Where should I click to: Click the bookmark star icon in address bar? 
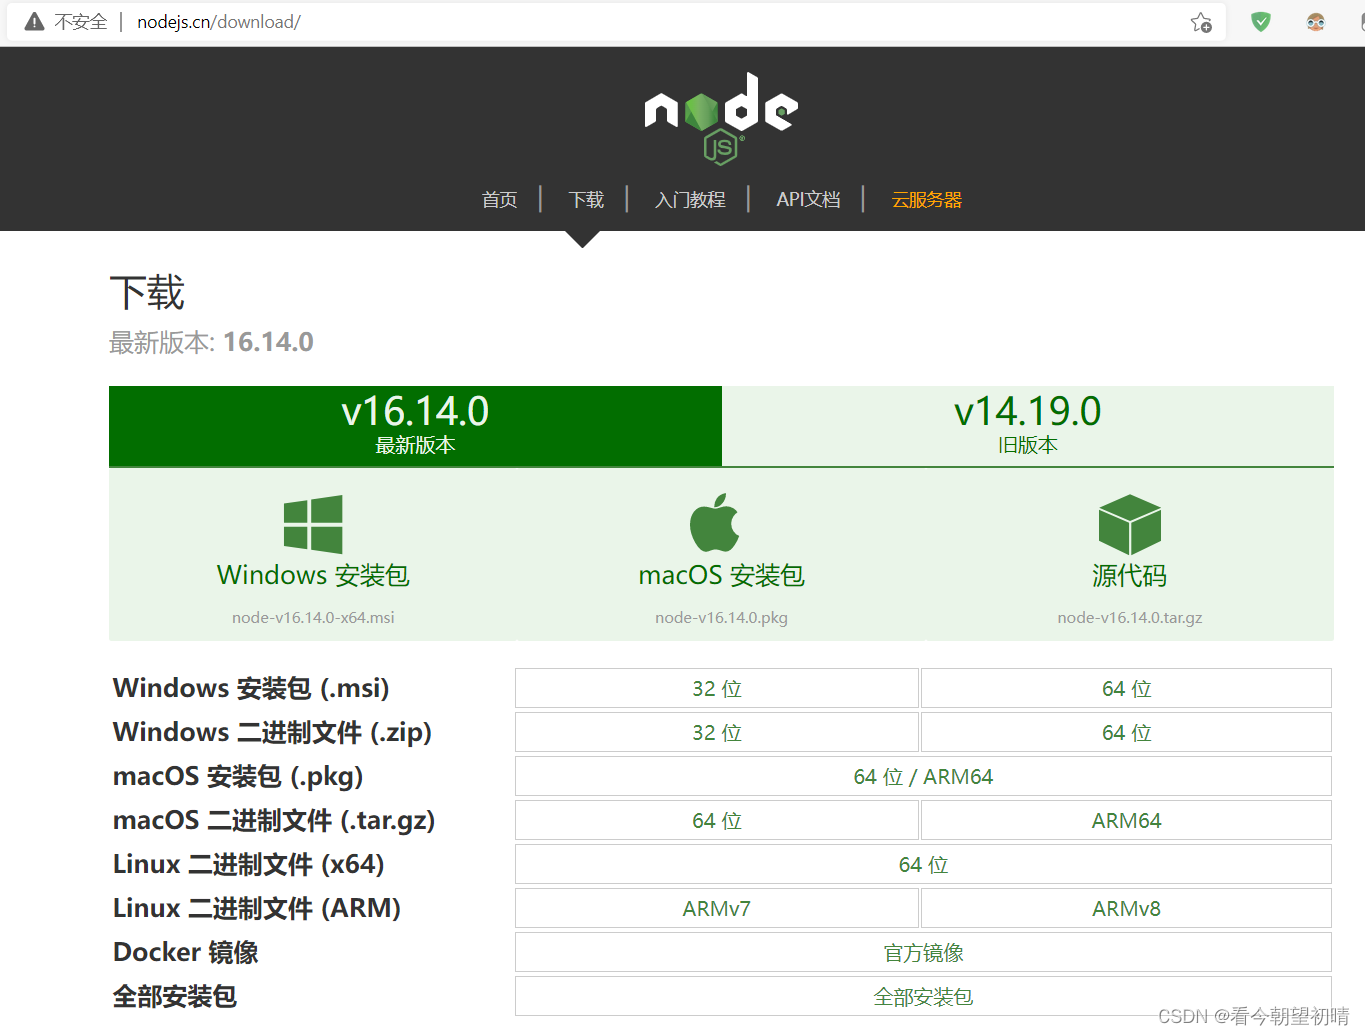pyautogui.click(x=1201, y=22)
